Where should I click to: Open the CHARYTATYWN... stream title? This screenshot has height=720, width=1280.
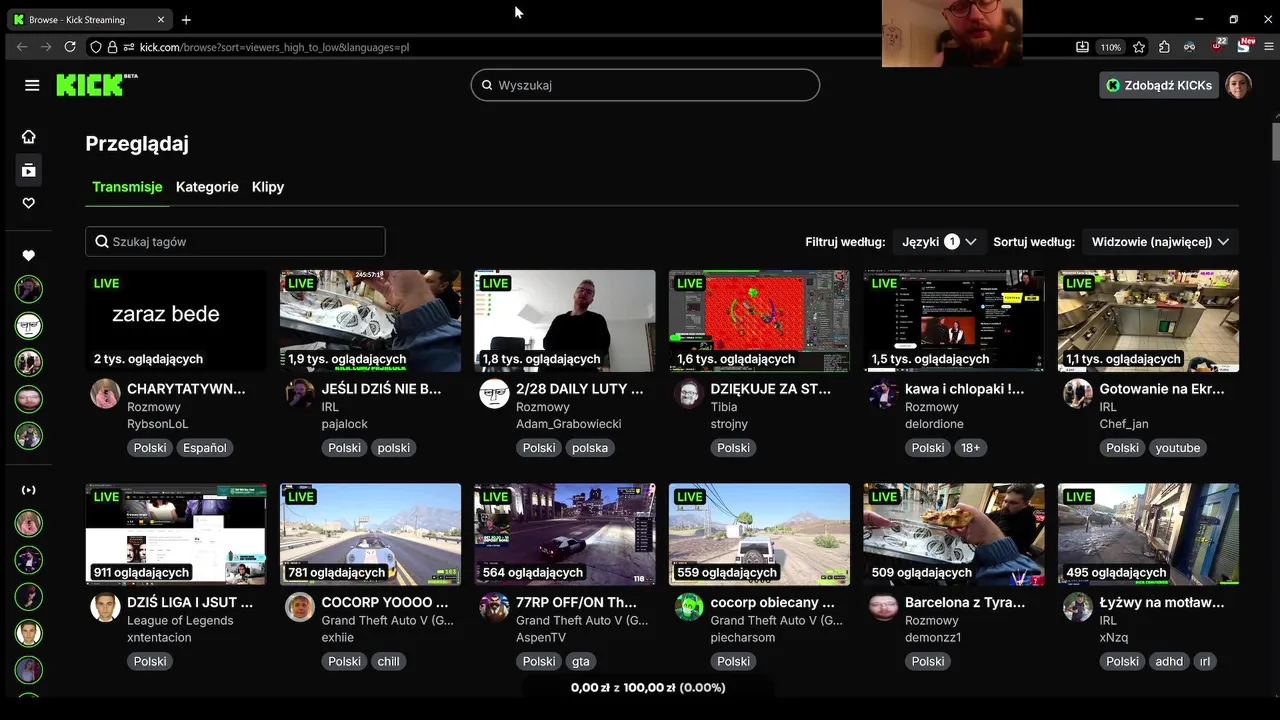coord(186,389)
